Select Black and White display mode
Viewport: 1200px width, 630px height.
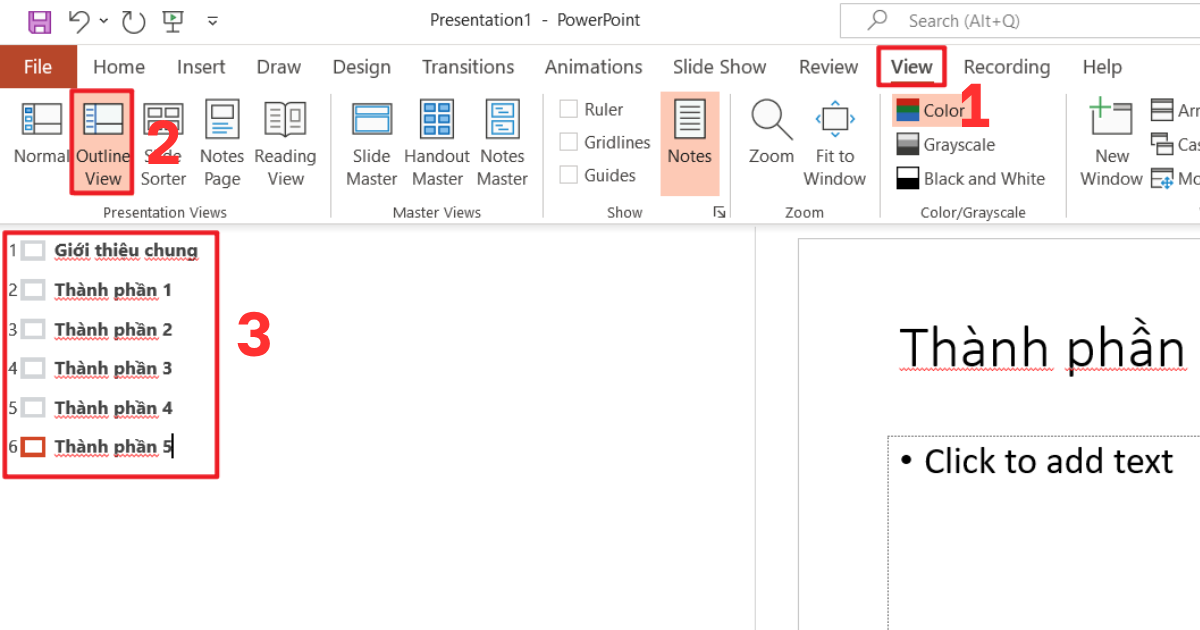coord(971,179)
